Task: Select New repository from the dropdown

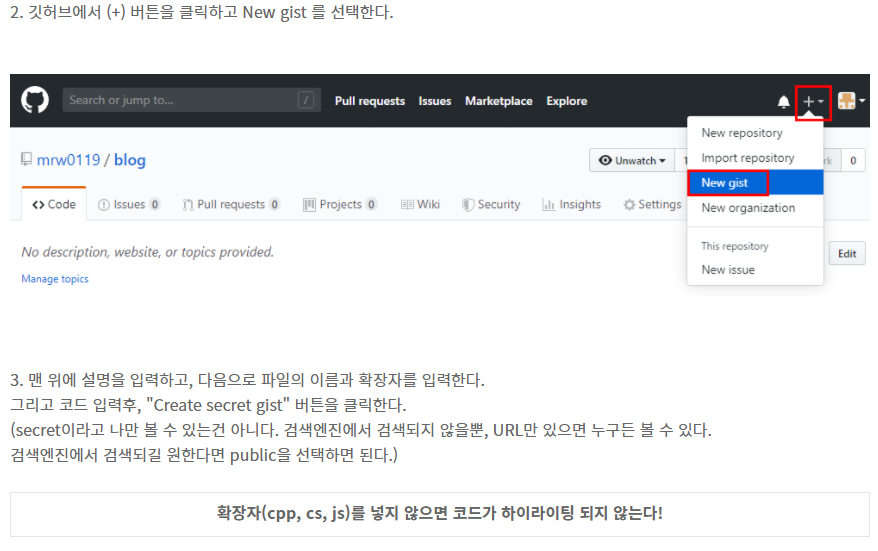Action: pyautogui.click(x=755, y=133)
